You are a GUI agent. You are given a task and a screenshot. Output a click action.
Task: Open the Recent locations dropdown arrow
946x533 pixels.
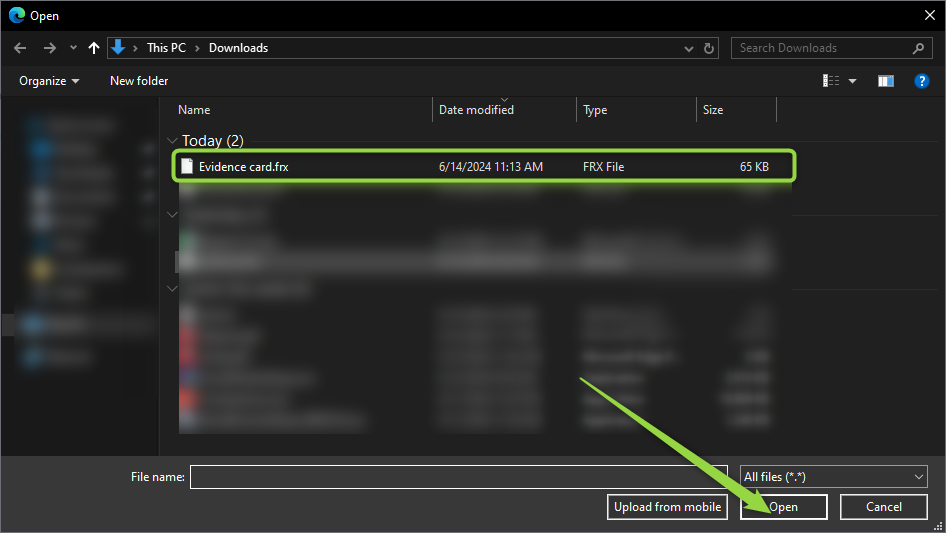tap(73, 48)
